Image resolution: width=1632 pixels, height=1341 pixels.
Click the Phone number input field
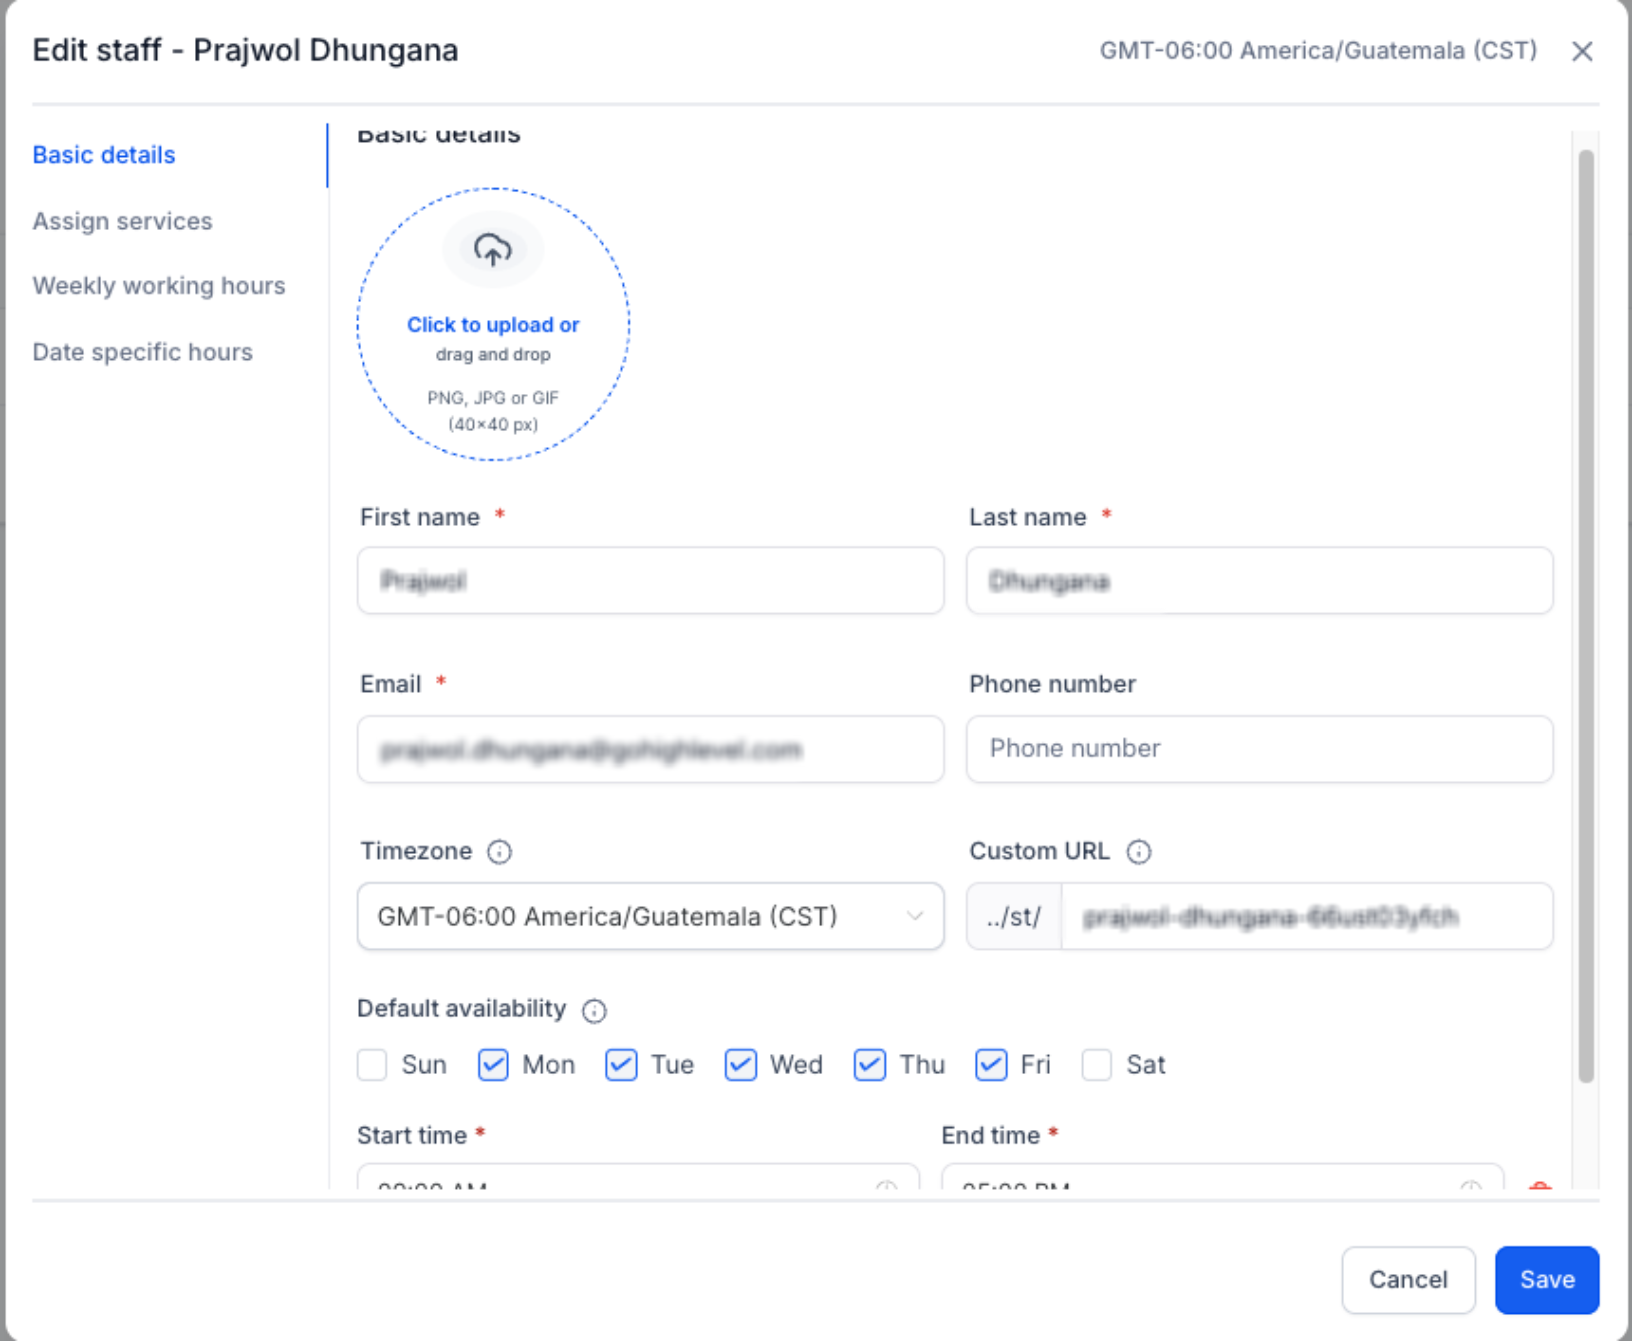tap(1260, 749)
